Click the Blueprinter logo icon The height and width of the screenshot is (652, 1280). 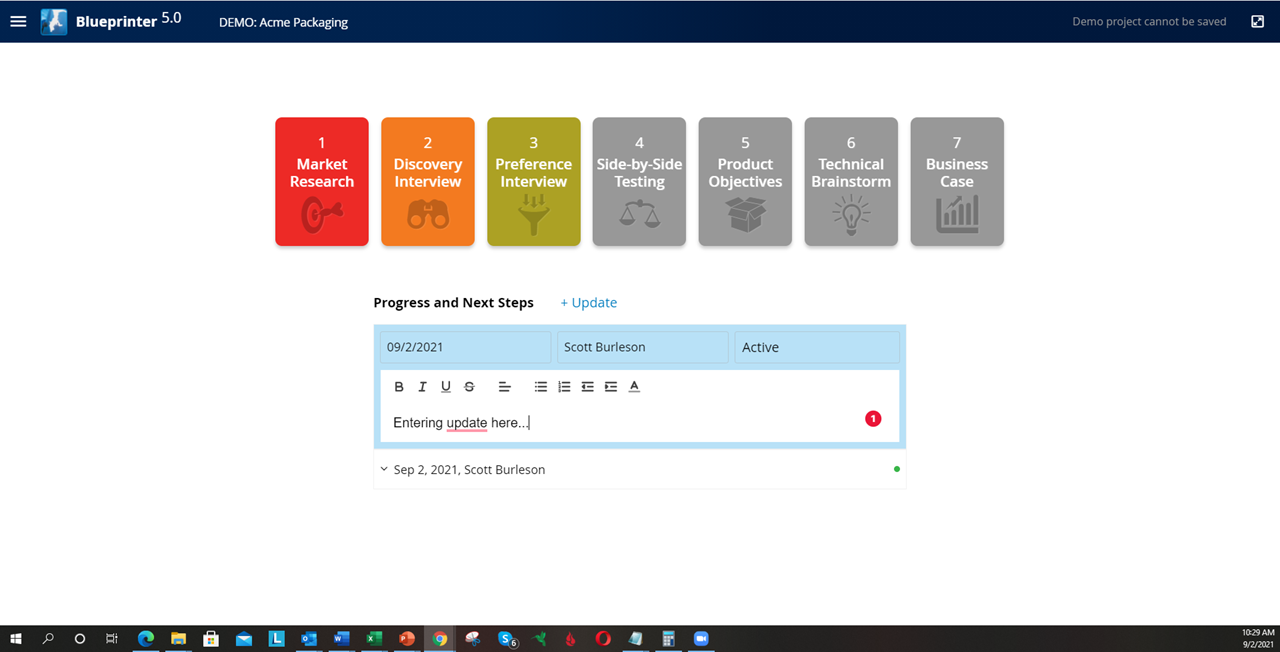(54, 21)
